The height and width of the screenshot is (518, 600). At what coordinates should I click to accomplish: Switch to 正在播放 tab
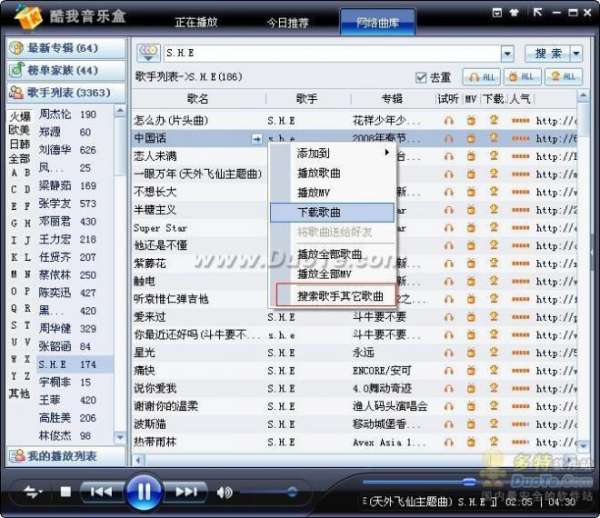(x=196, y=22)
